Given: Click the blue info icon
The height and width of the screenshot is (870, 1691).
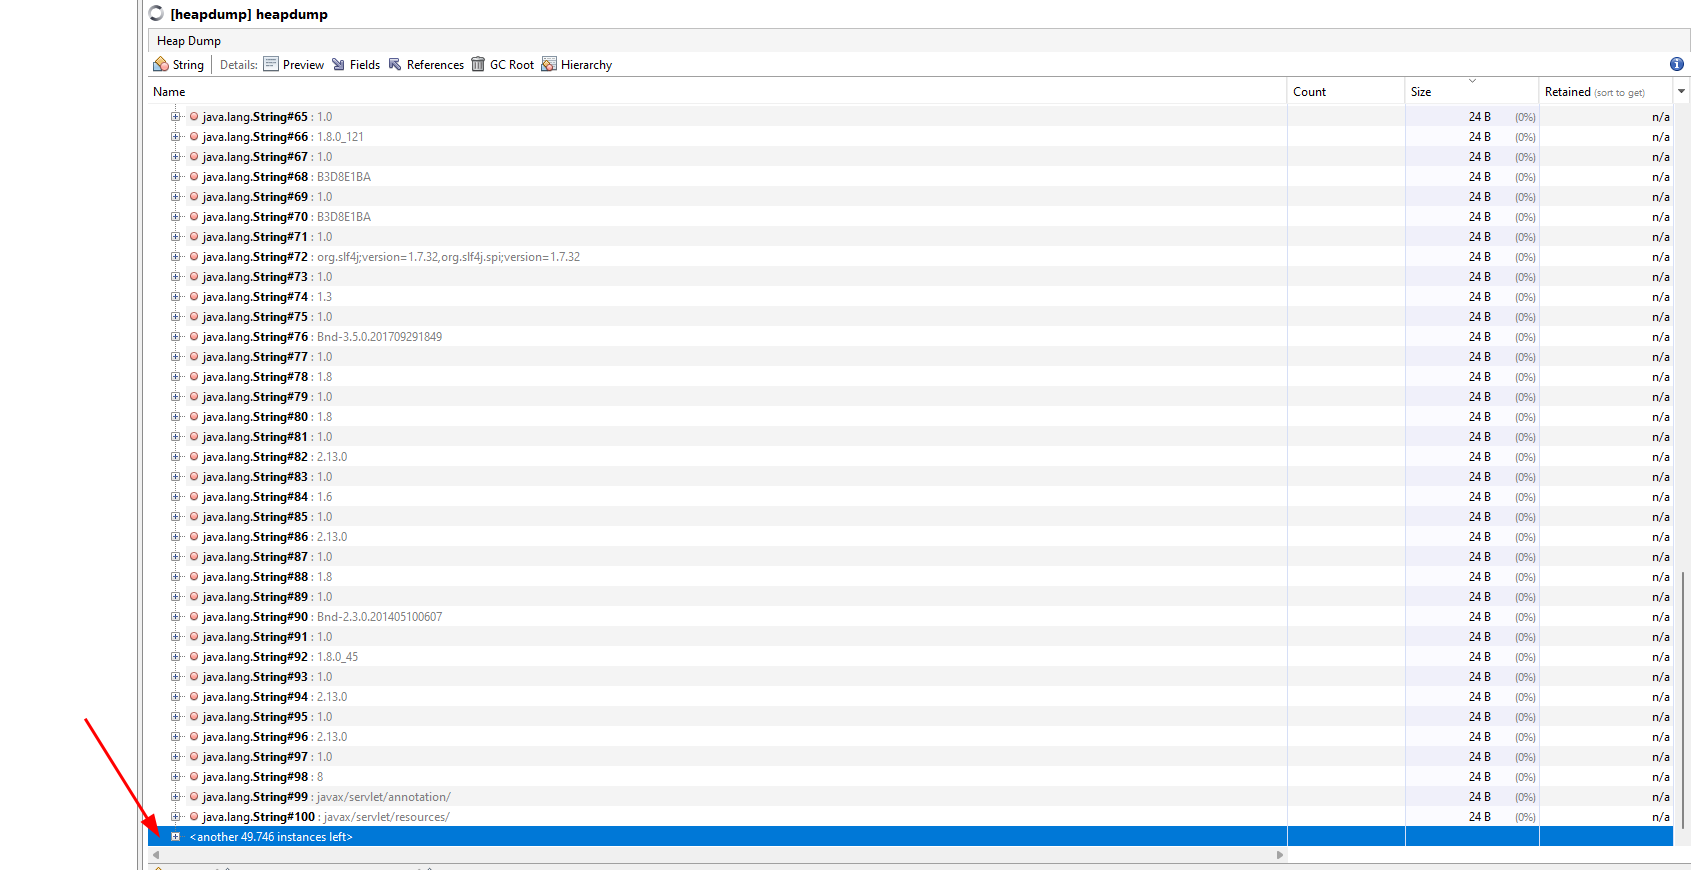Looking at the screenshot, I should point(1677,64).
